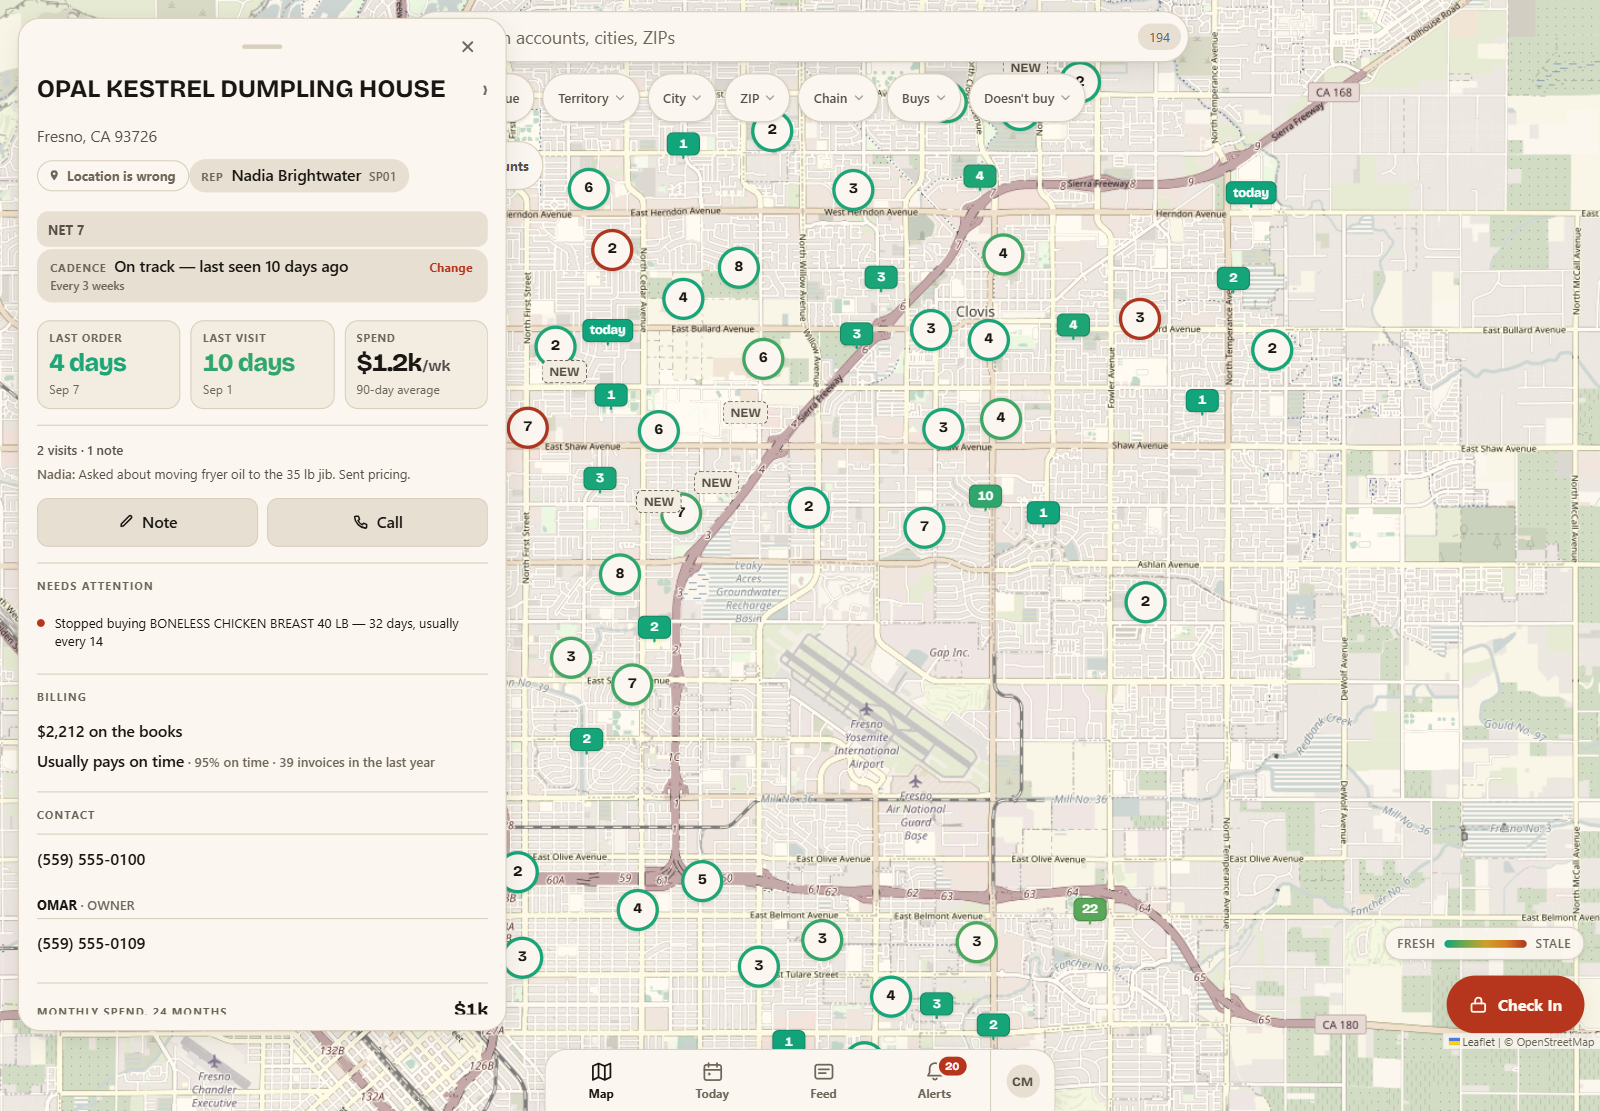Image resolution: width=1600 pixels, height=1111 pixels.
Task: Dial phone number (559) 555-0100
Action: click(x=91, y=860)
